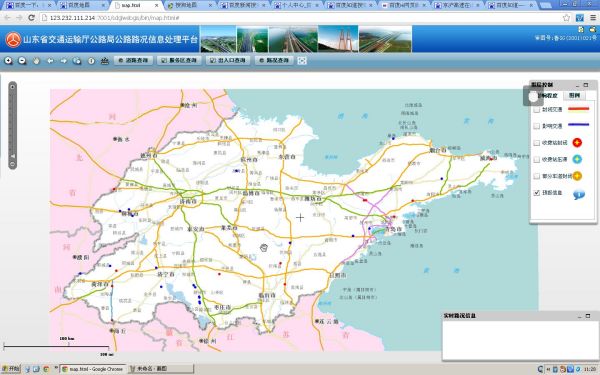Select the zoom in magnifier tool
The height and width of the screenshot is (375, 600).
[8, 61]
